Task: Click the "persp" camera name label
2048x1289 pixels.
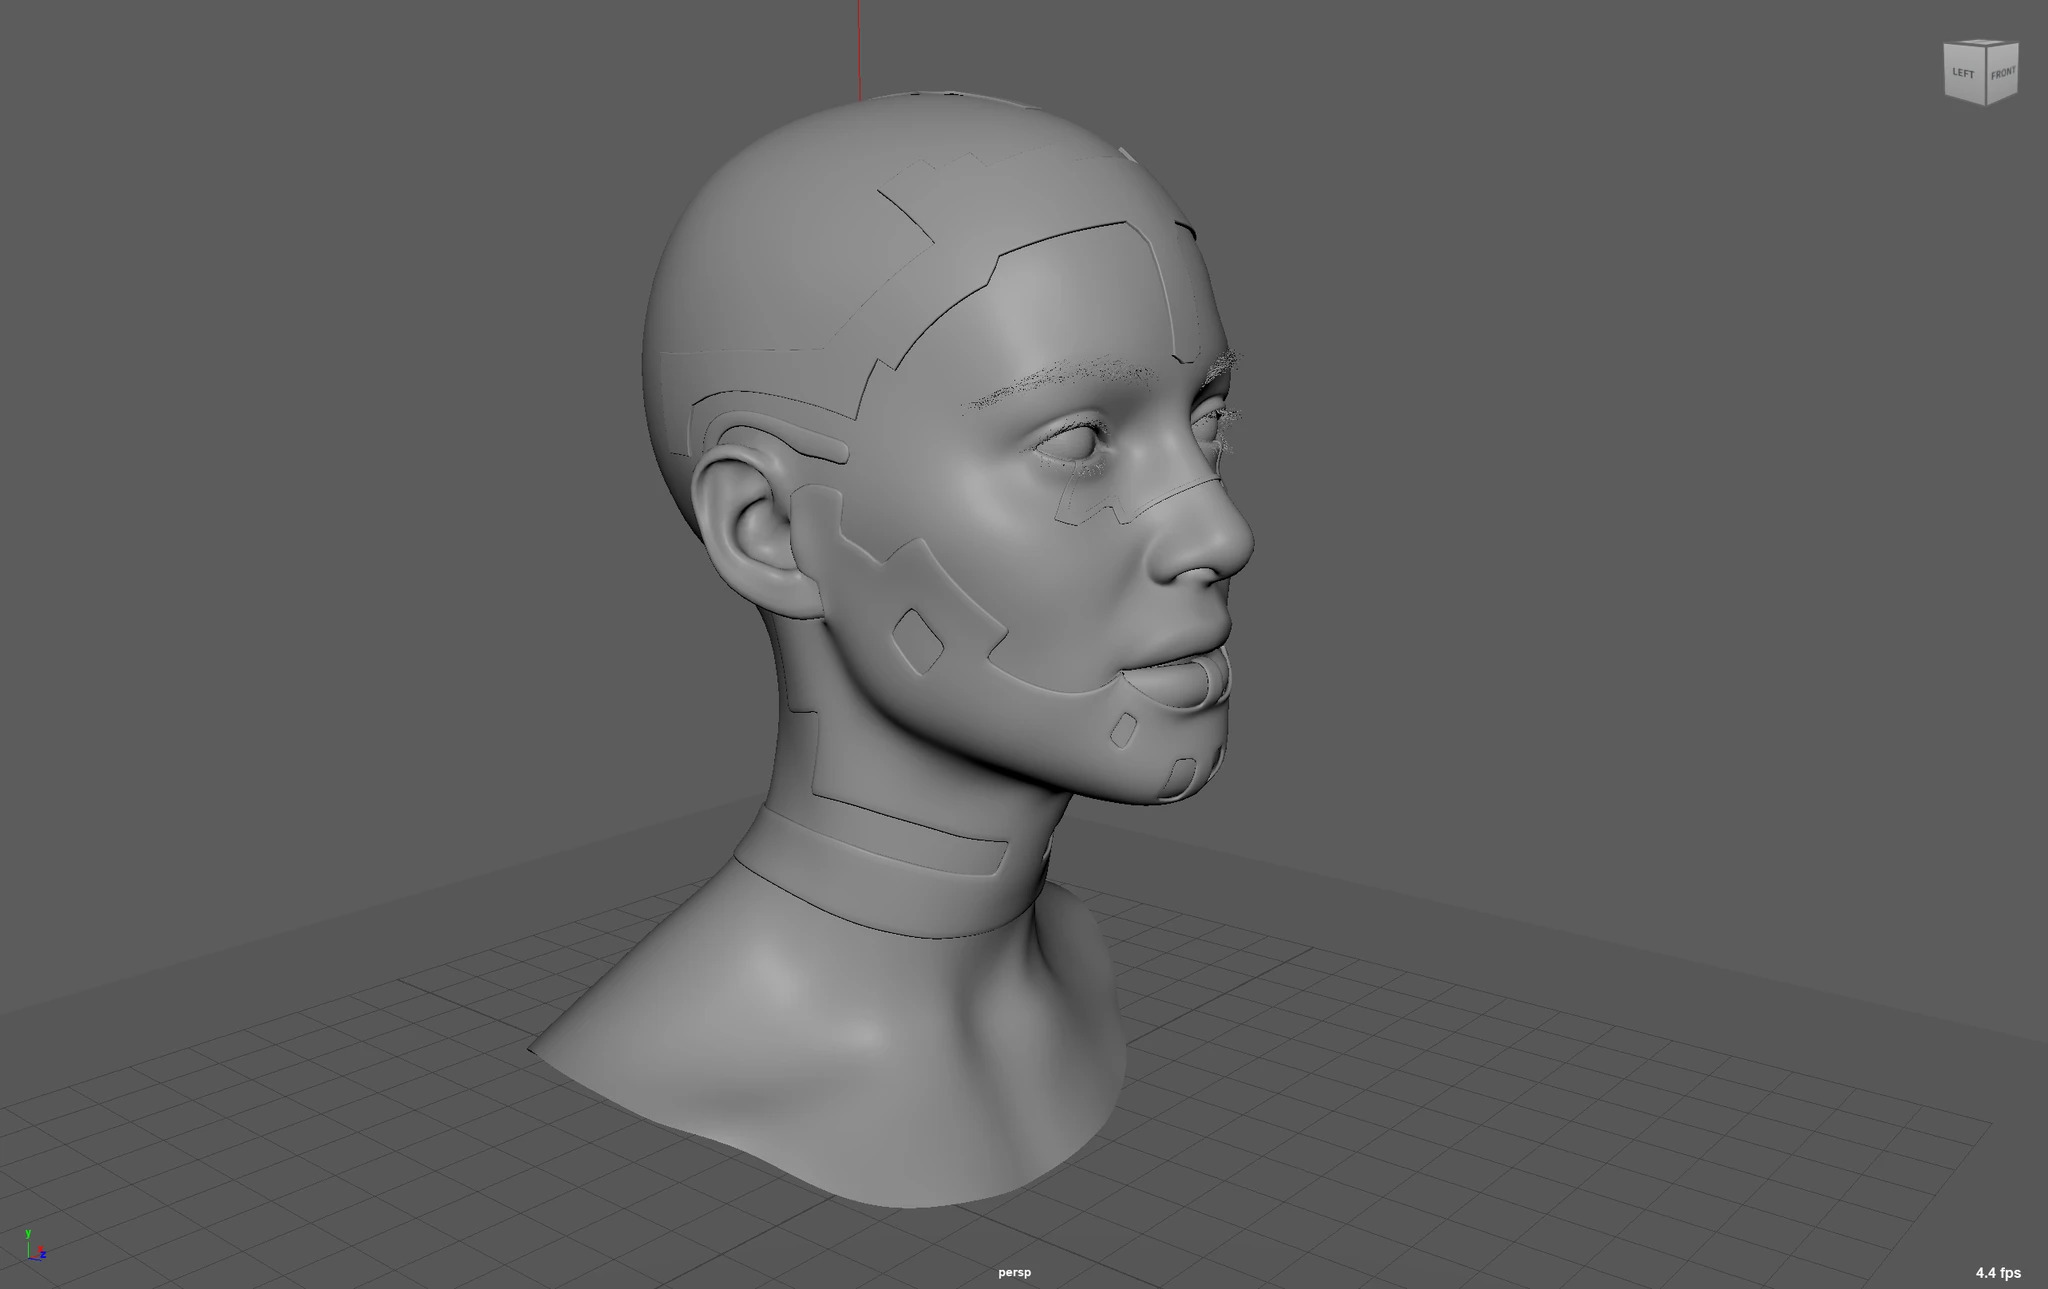Action: pyautogui.click(x=1014, y=1272)
